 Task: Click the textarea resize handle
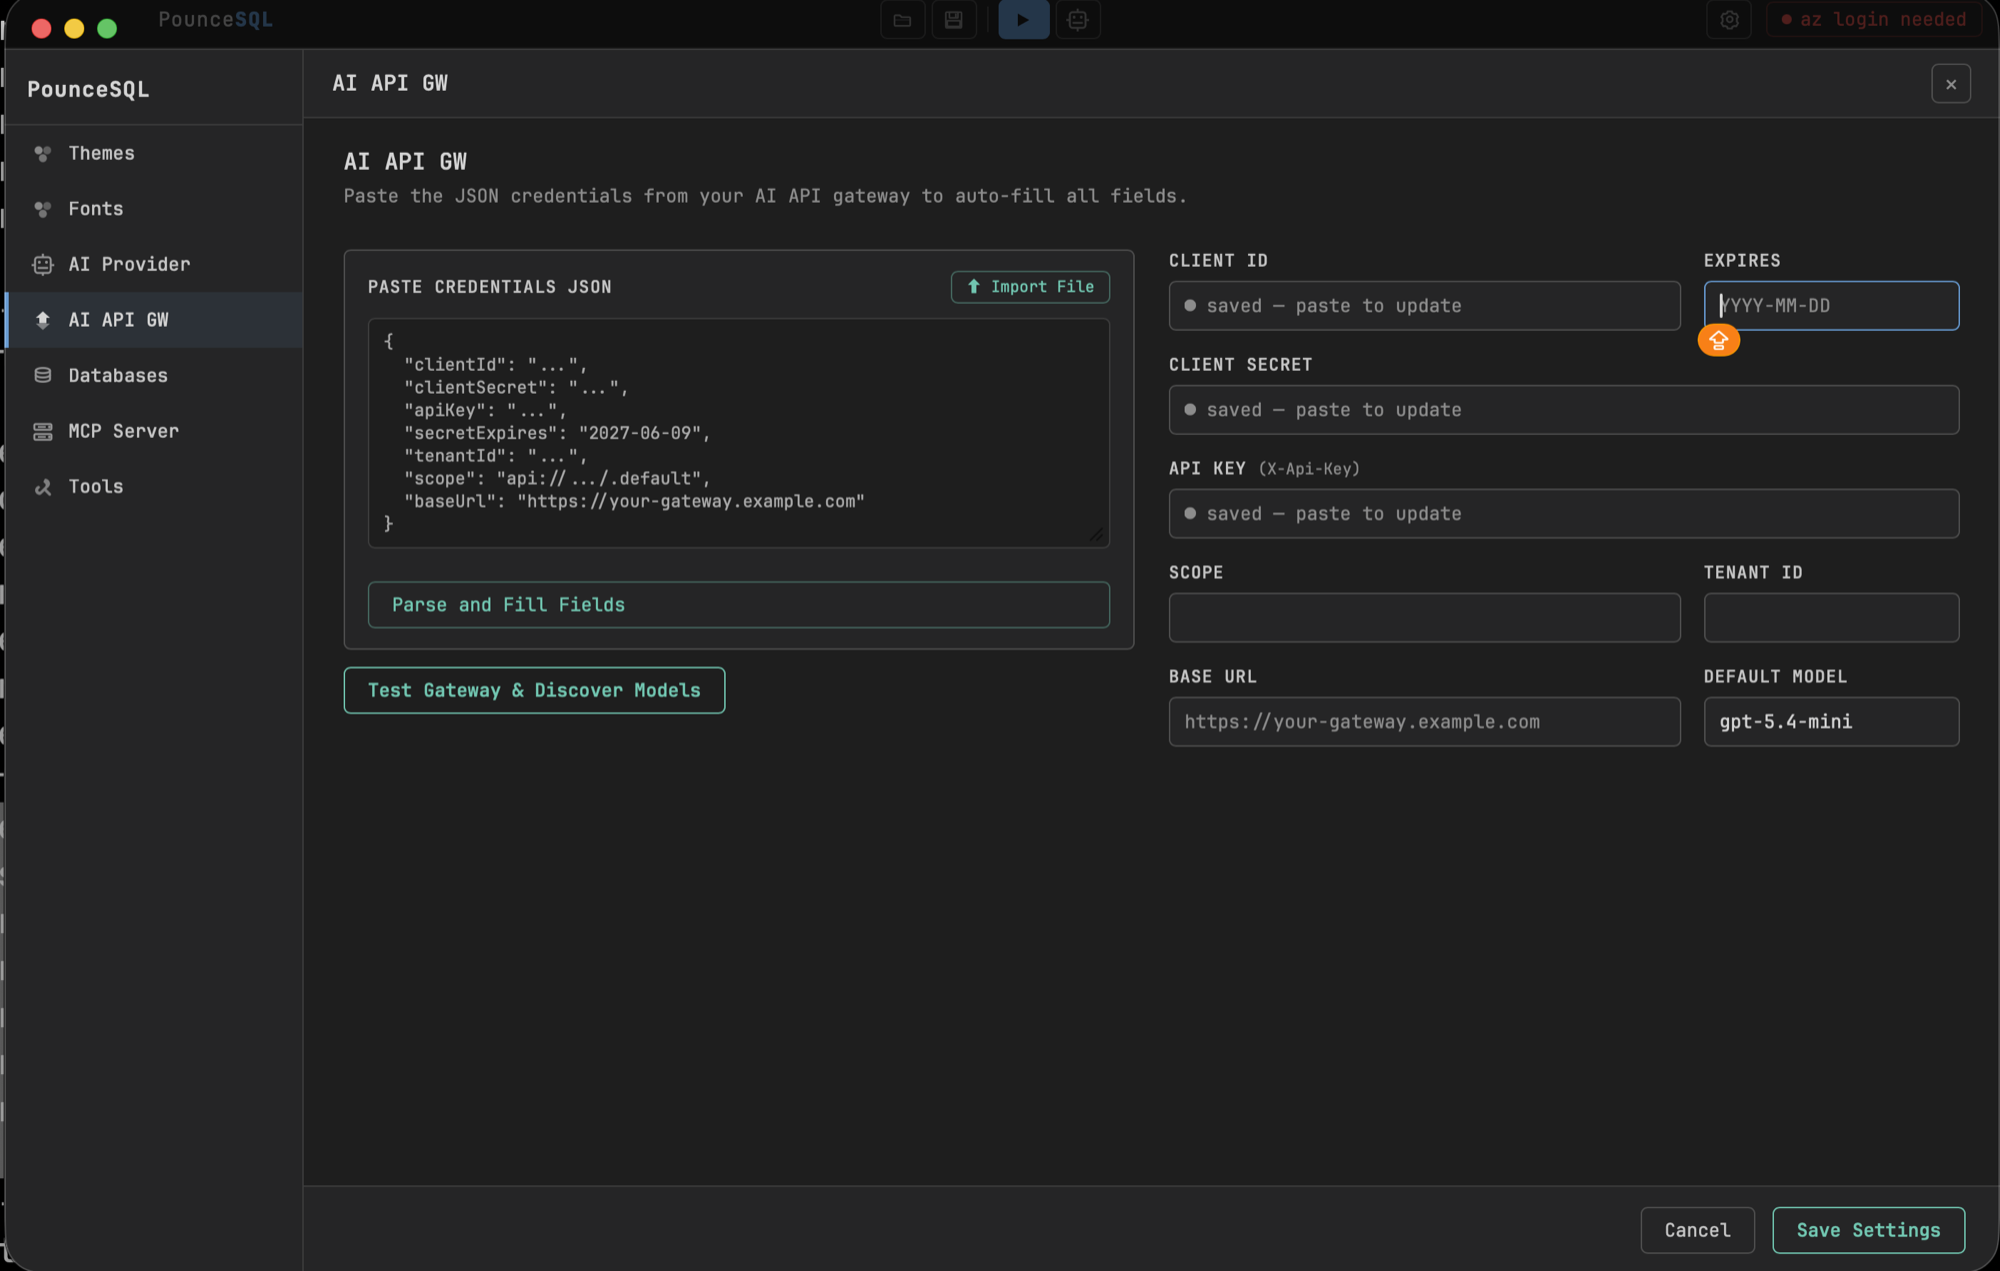point(1096,535)
